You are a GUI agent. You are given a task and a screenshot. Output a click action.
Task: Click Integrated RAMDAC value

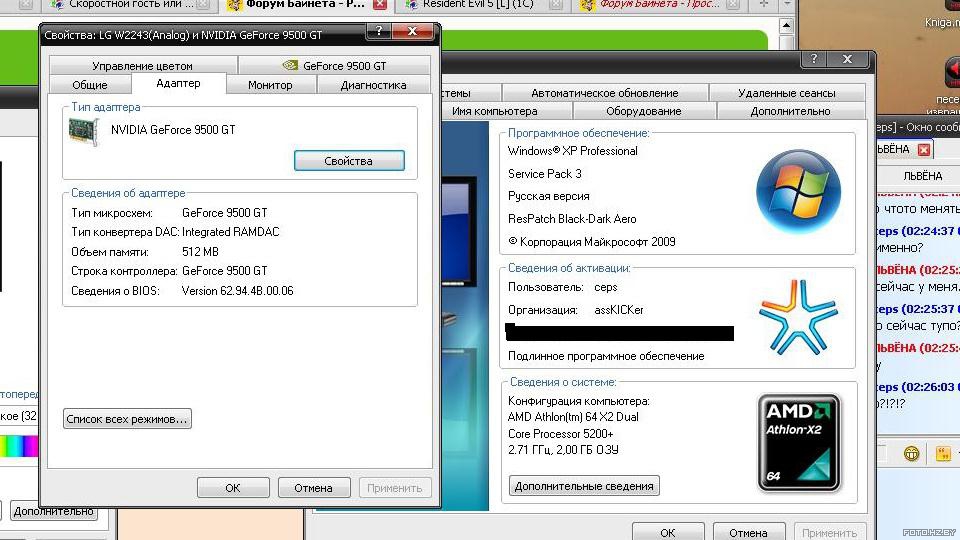pos(231,232)
